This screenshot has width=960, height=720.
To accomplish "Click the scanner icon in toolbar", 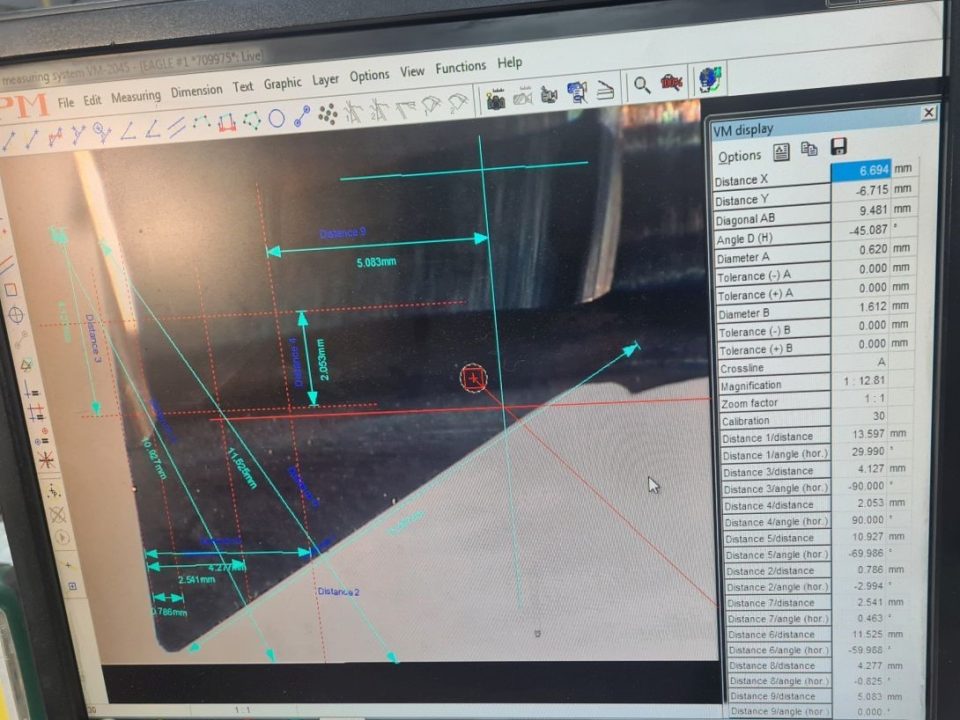I will pos(605,91).
